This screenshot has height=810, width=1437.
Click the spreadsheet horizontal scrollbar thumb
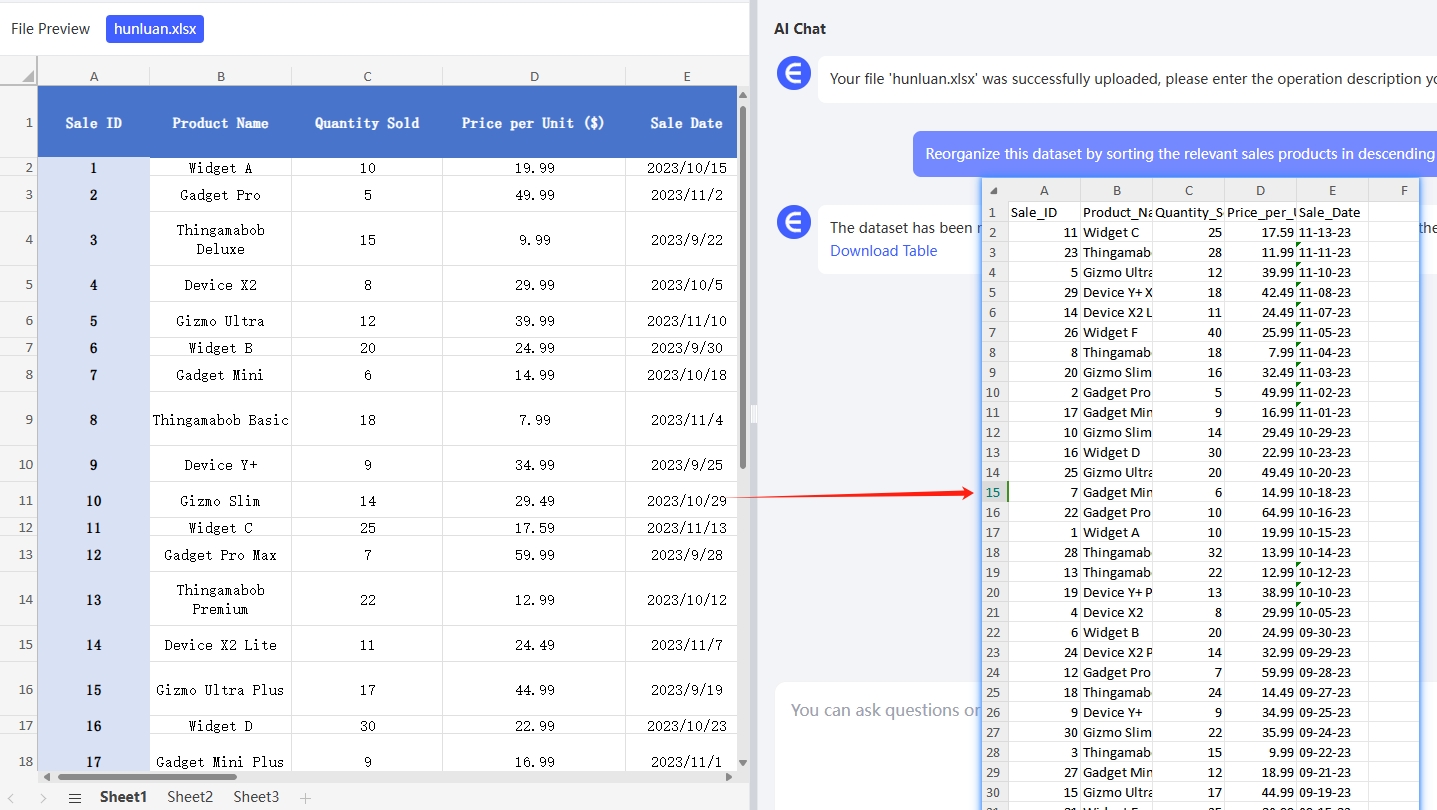click(x=146, y=776)
